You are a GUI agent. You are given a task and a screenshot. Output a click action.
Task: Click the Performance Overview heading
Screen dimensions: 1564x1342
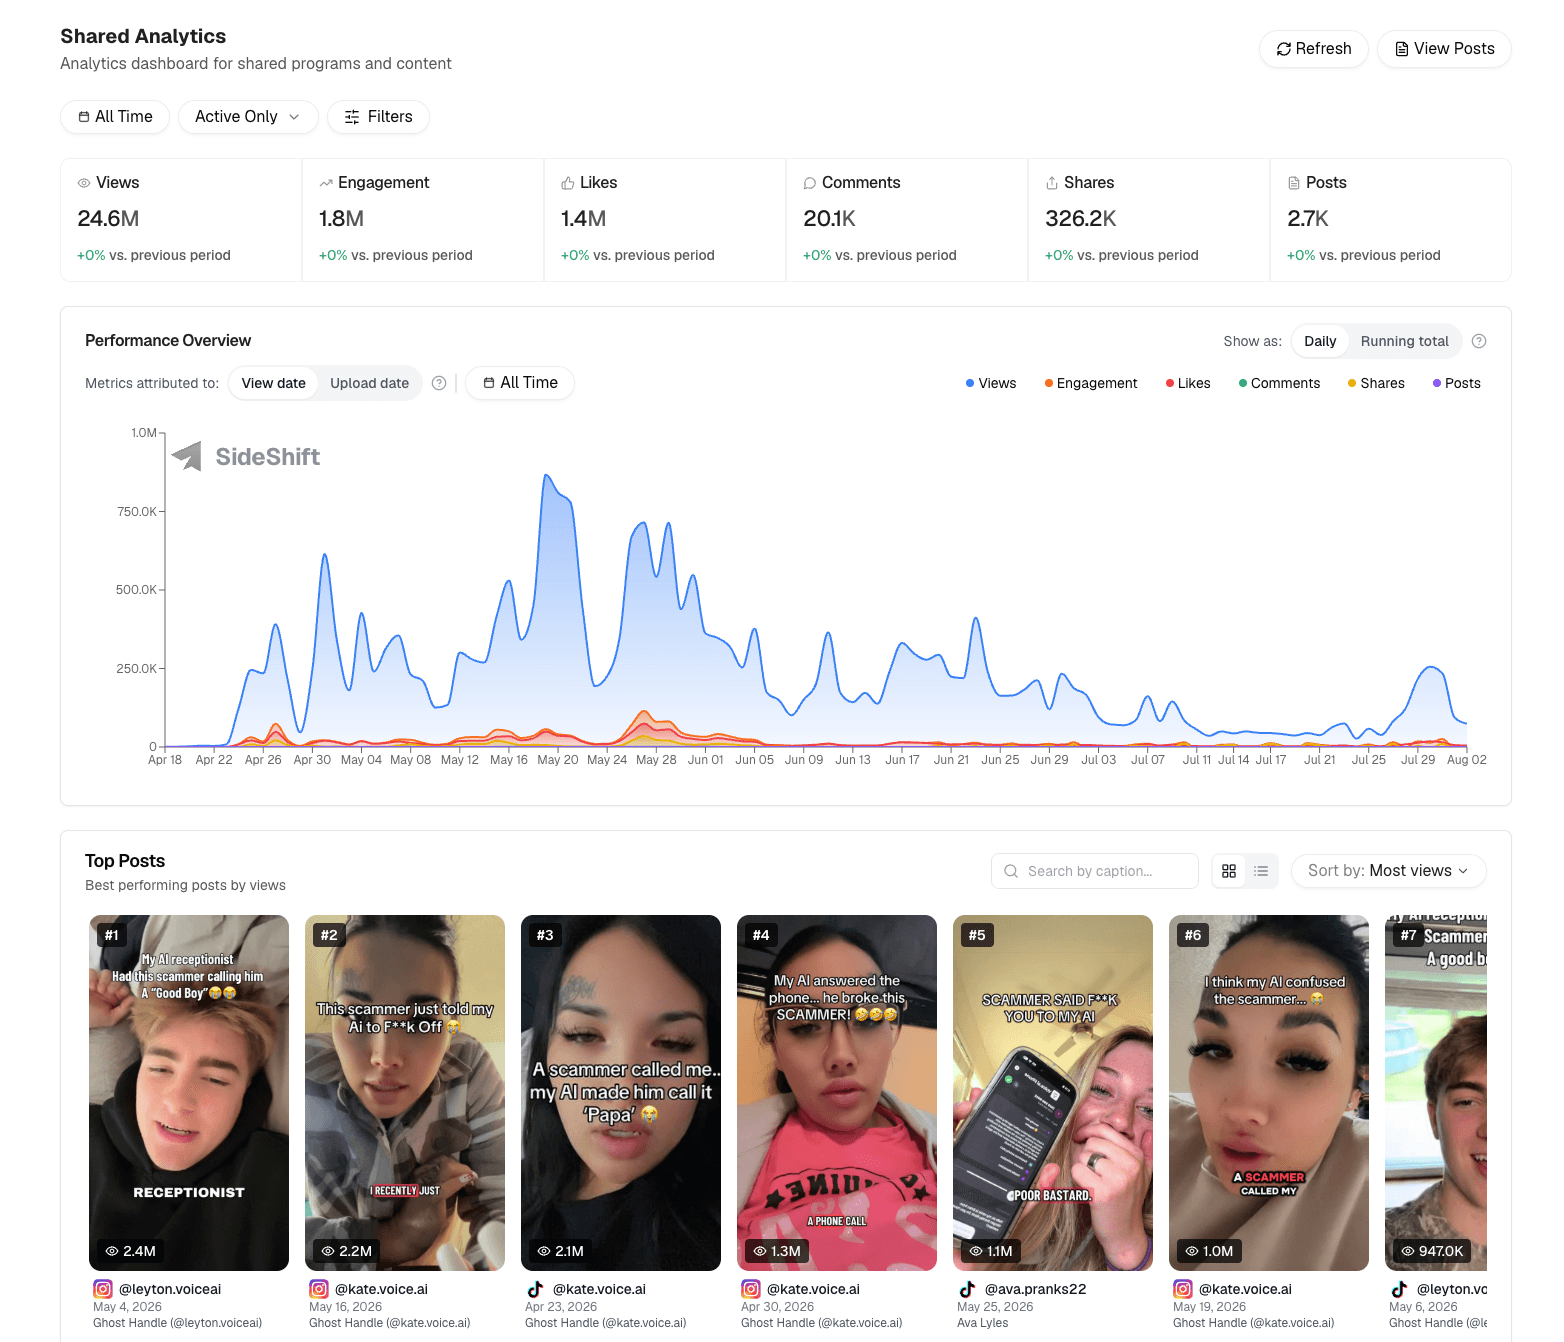click(x=168, y=341)
